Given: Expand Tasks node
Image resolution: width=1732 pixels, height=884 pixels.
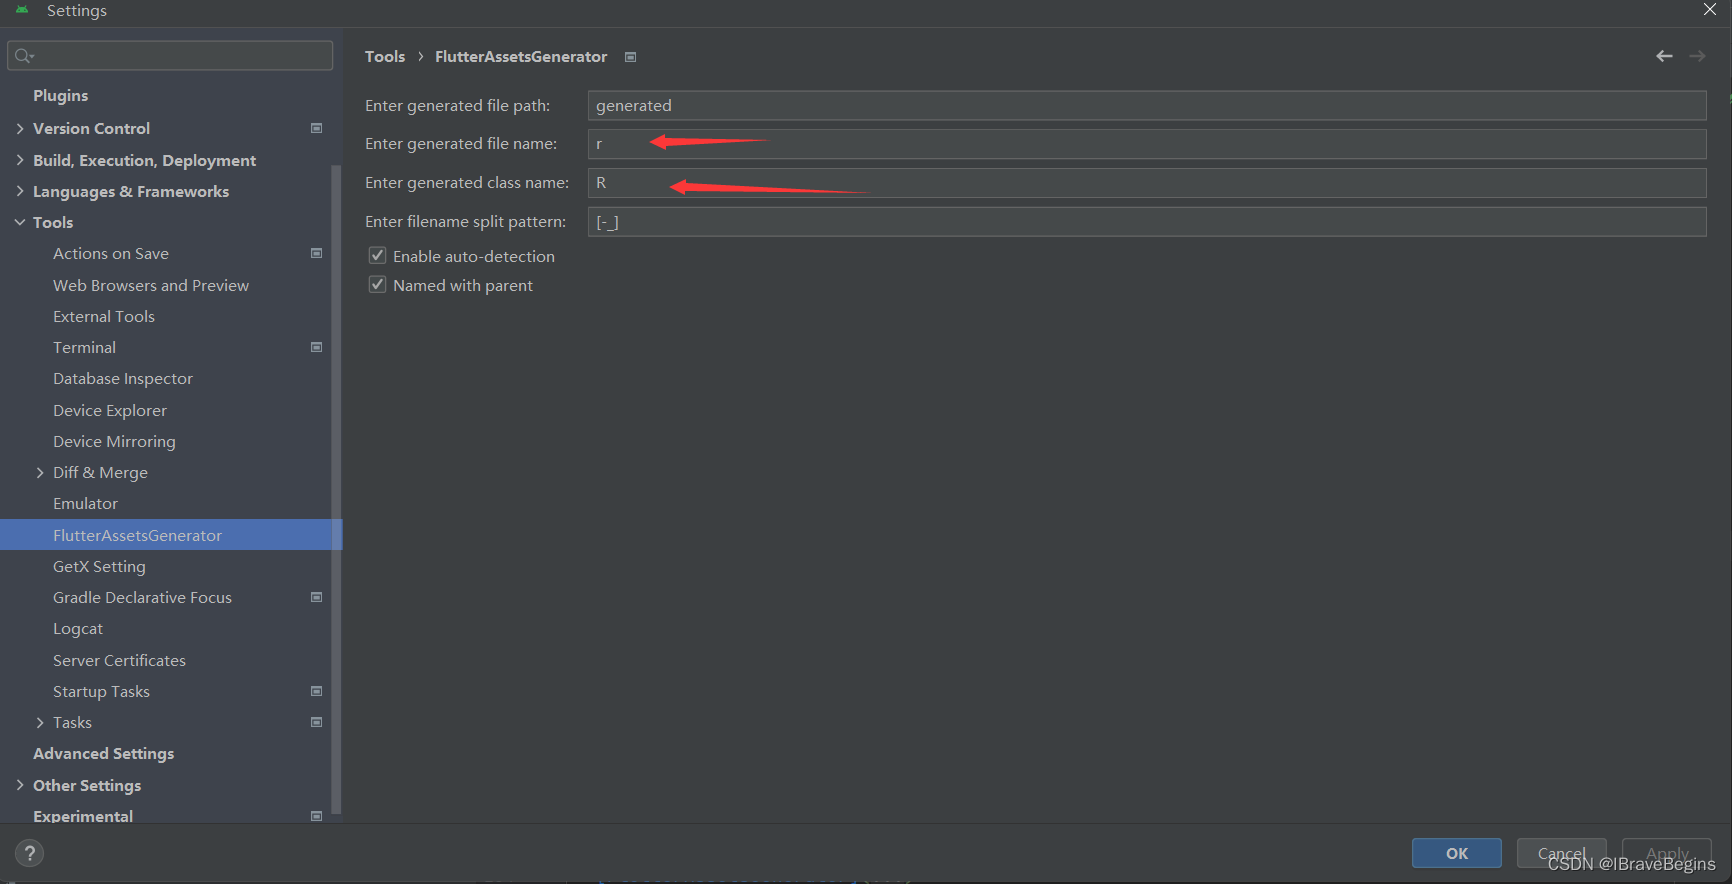Looking at the screenshot, I should (x=40, y=722).
